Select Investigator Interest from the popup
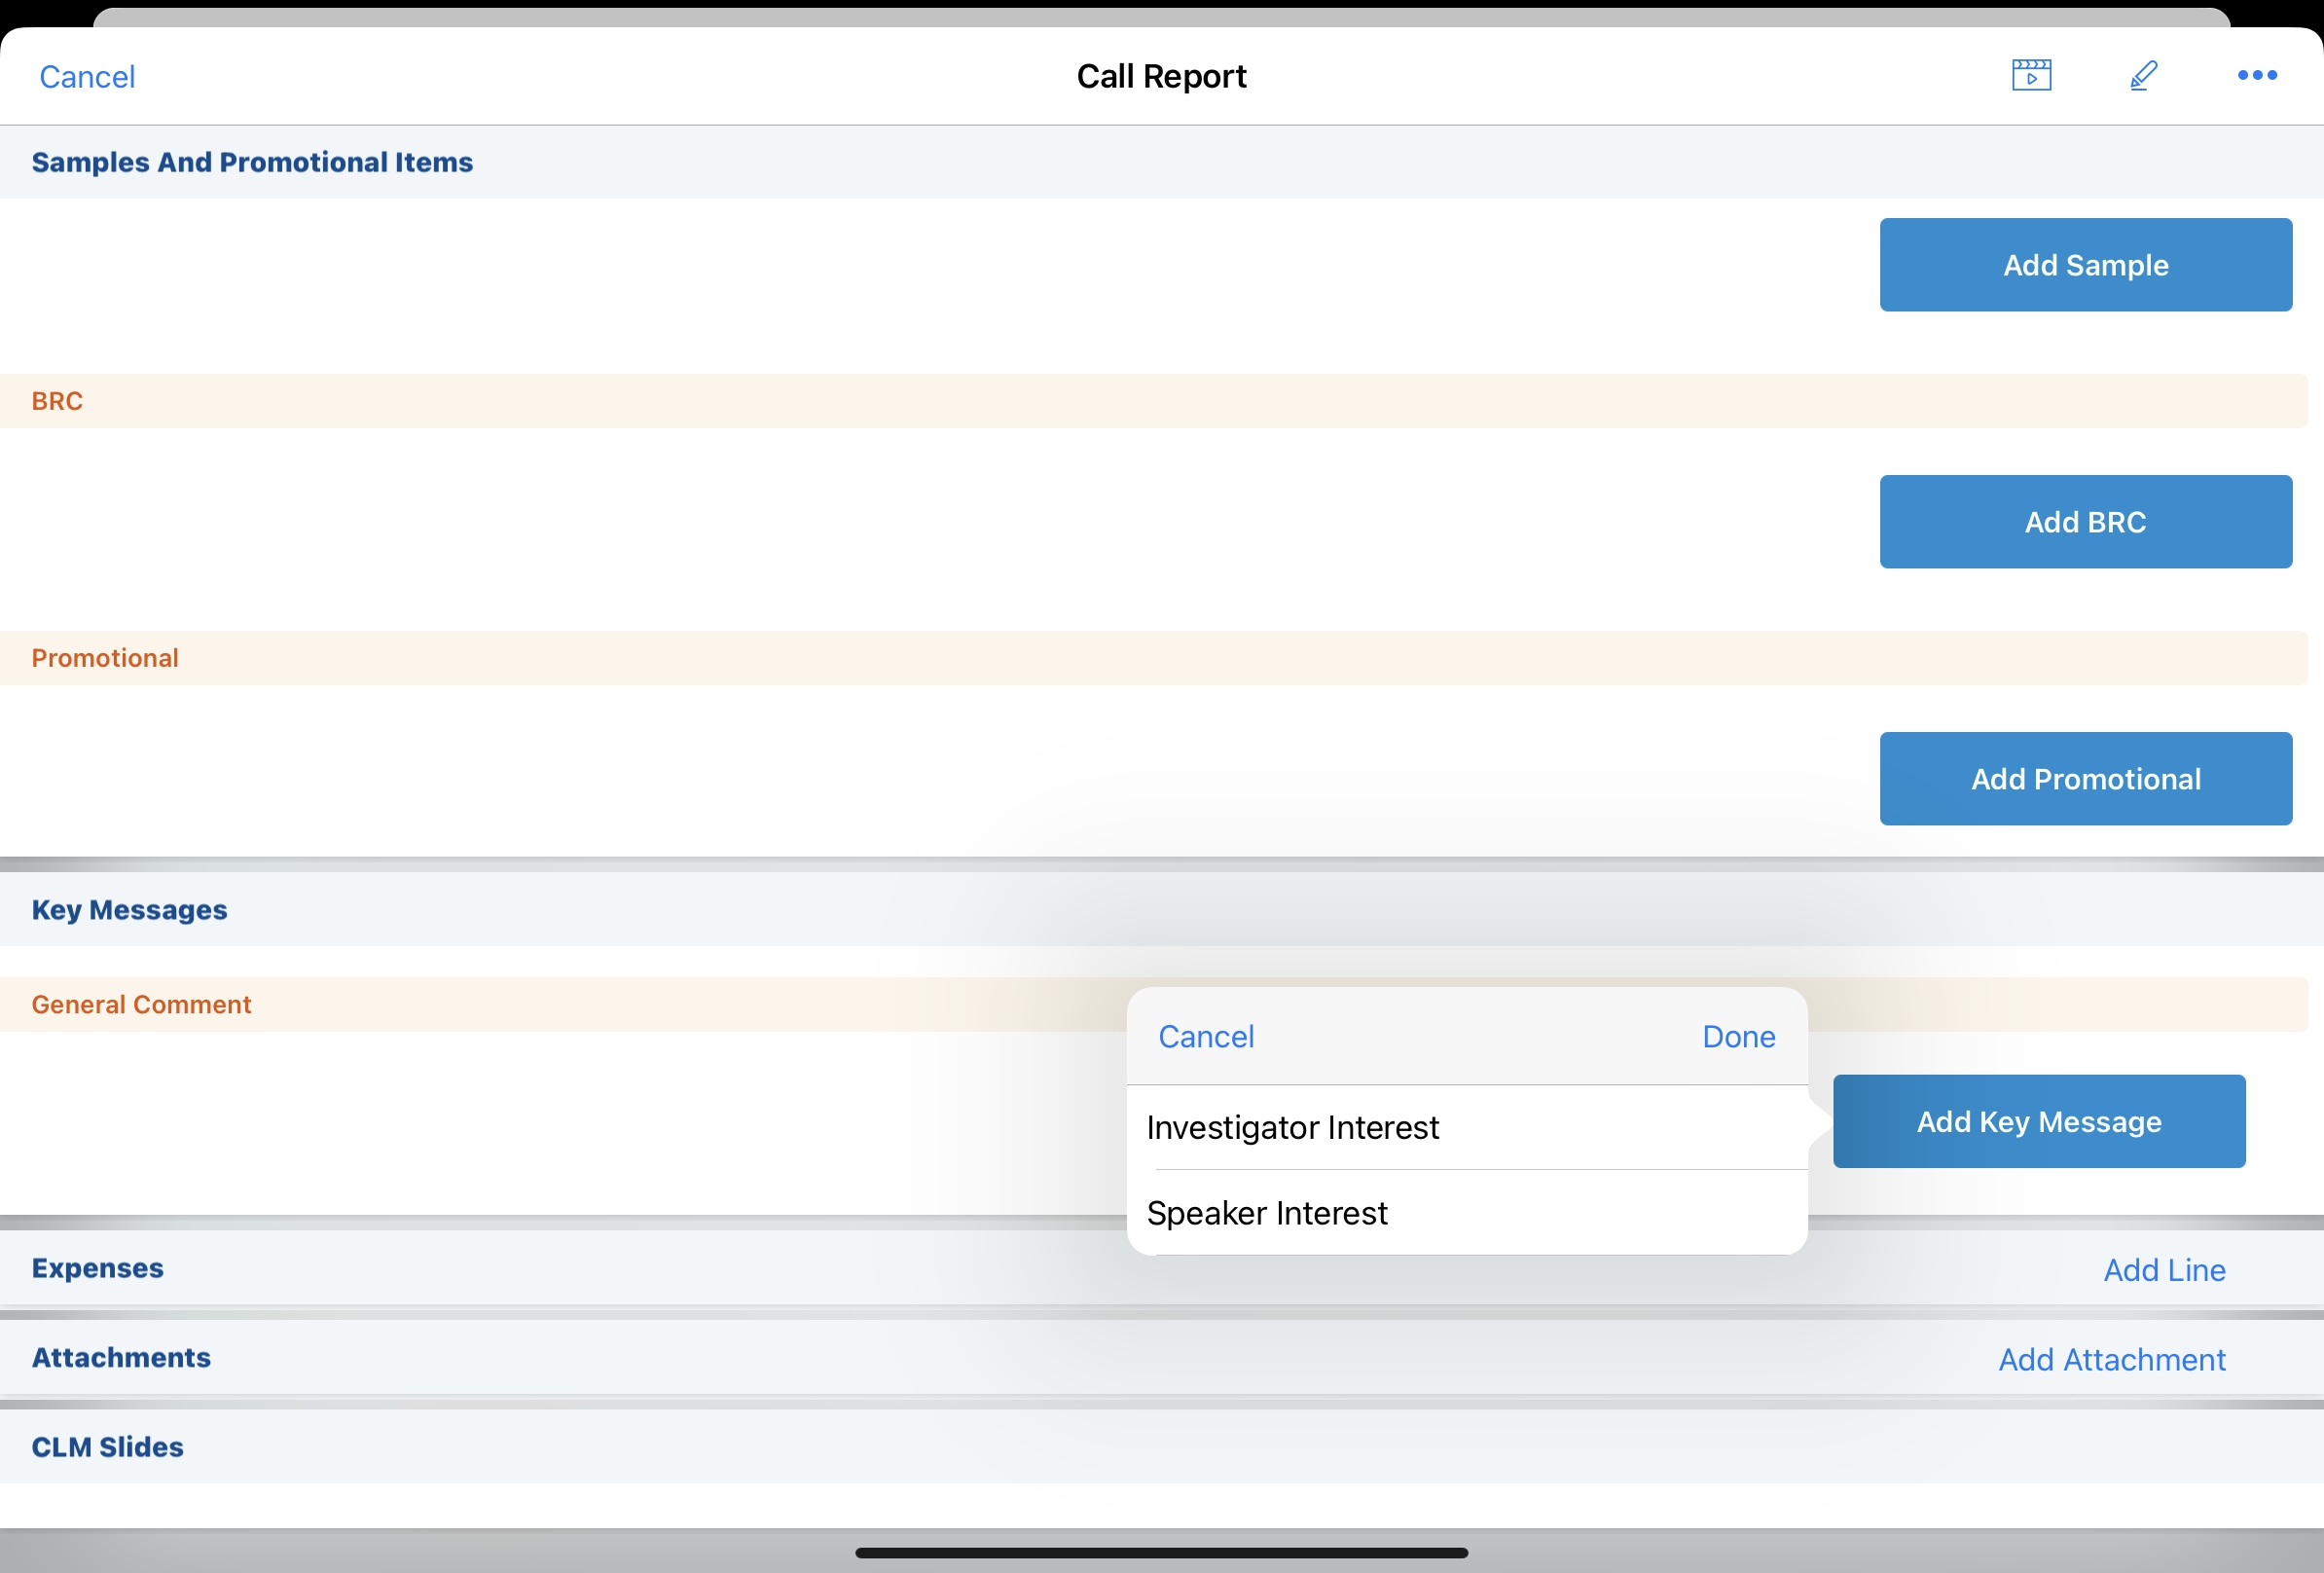The height and width of the screenshot is (1573, 2324). [1292, 1127]
